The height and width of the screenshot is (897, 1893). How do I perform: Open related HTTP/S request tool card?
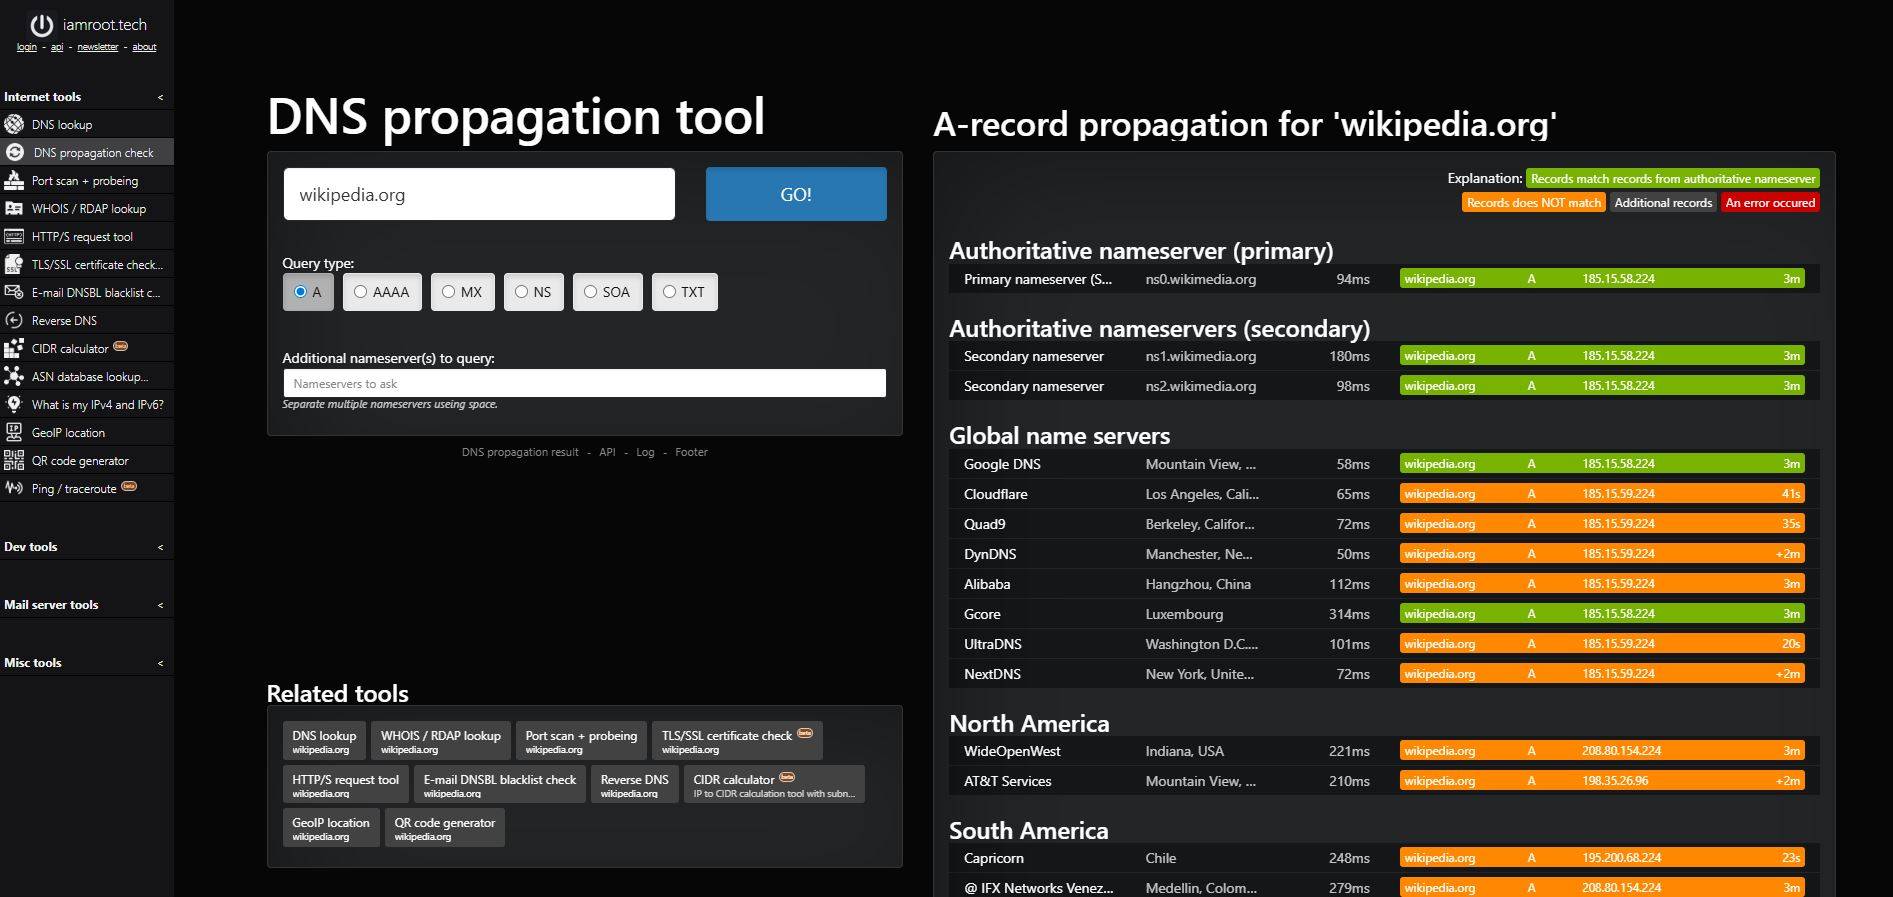346,784
